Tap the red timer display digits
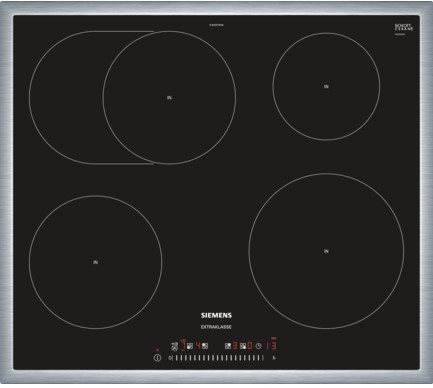433x388 pixels. (x=271, y=345)
